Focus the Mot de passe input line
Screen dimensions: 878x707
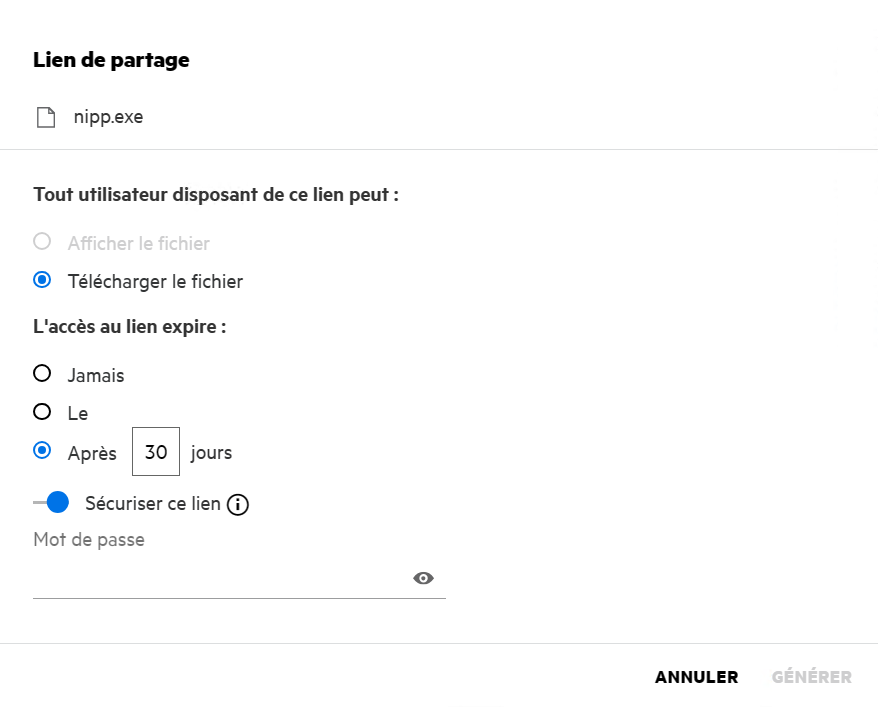tap(220, 579)
